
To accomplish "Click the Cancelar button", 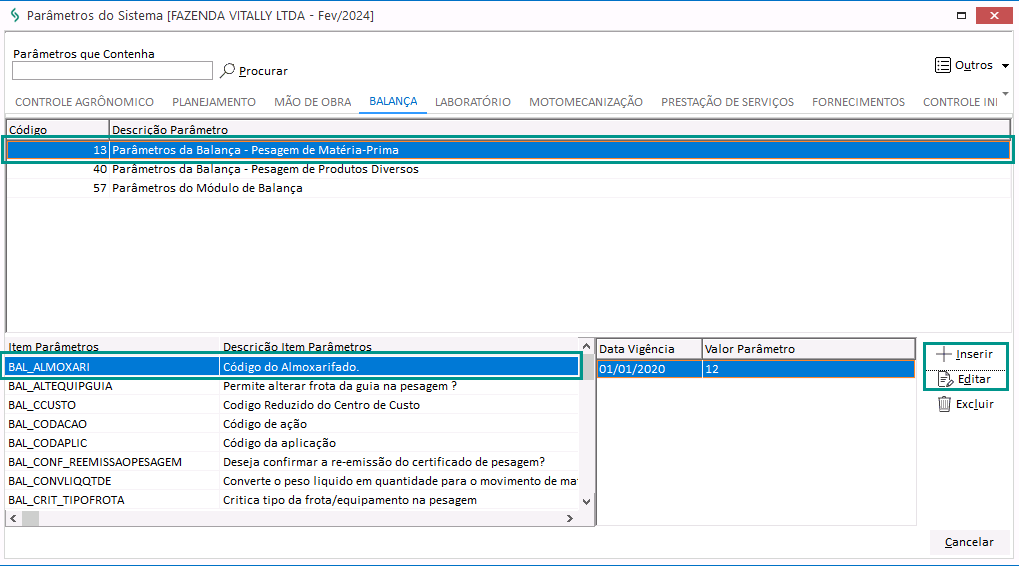I will tap(969, 542).
